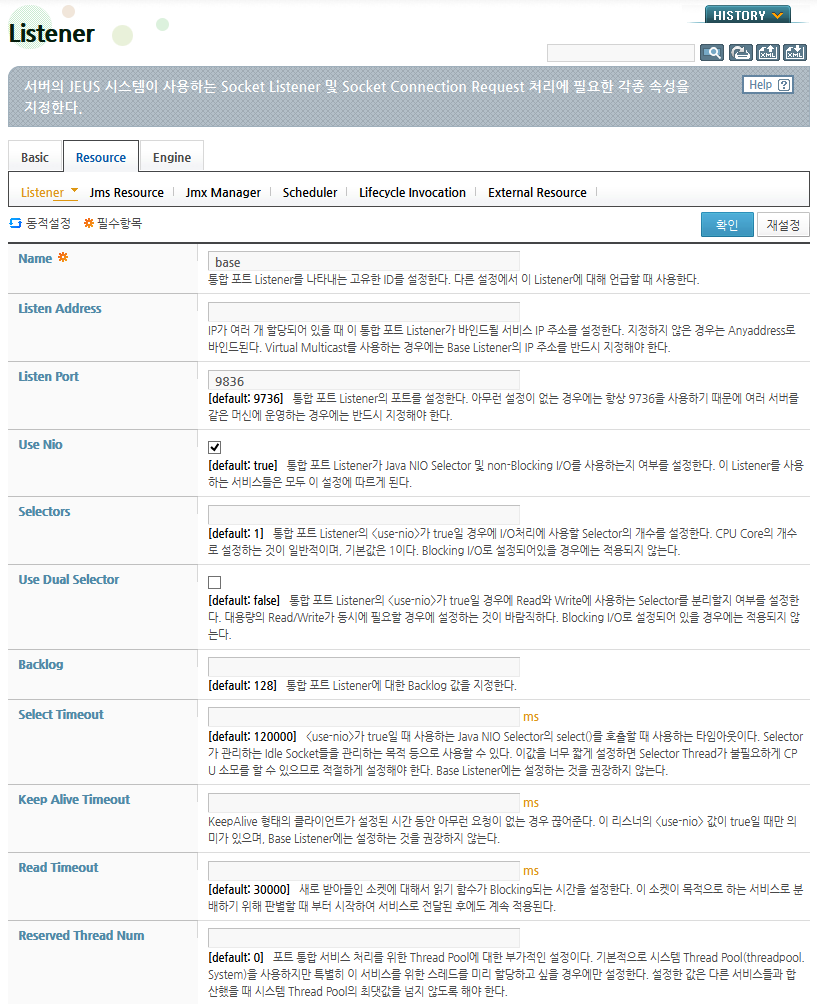Screen dimensions: 818x1004
Task: Open External Resource submenu
Action: [x=537, y=192]
